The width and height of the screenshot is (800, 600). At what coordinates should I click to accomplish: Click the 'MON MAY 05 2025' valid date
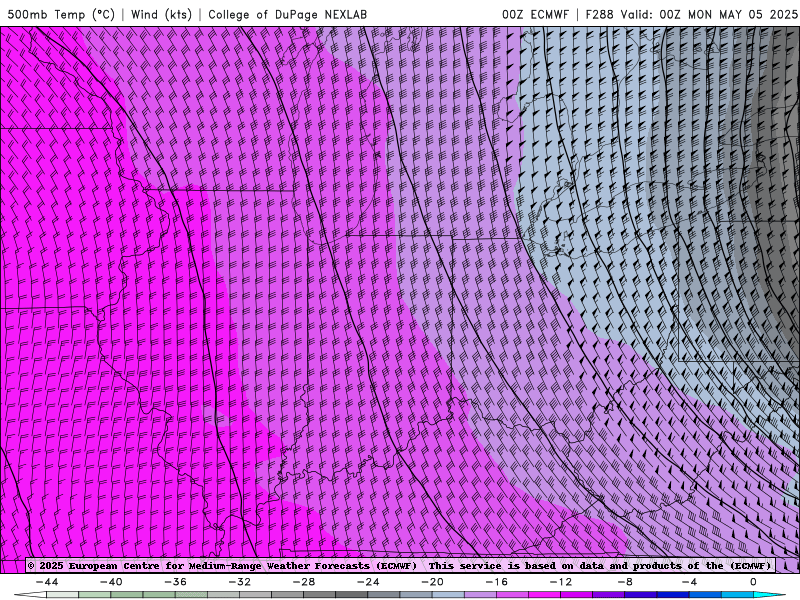(x=743, y=14)
